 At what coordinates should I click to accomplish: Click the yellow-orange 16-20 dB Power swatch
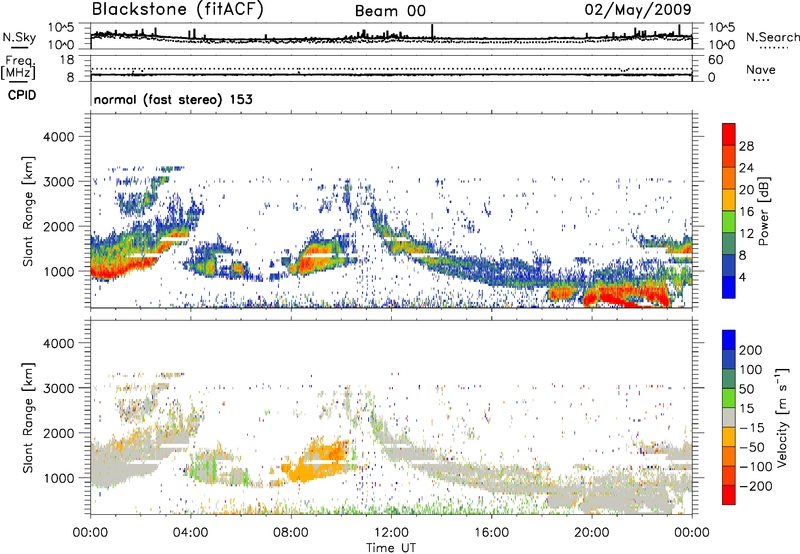point(729,199)
